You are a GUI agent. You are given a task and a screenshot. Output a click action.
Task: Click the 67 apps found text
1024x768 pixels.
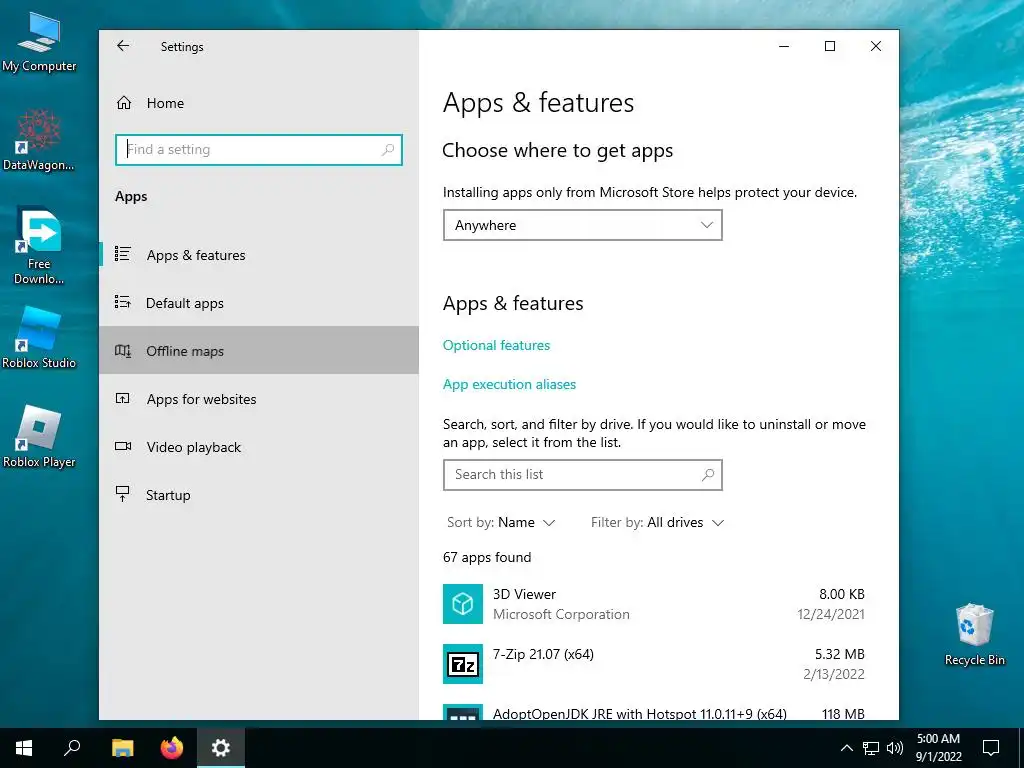pos(487,558)
